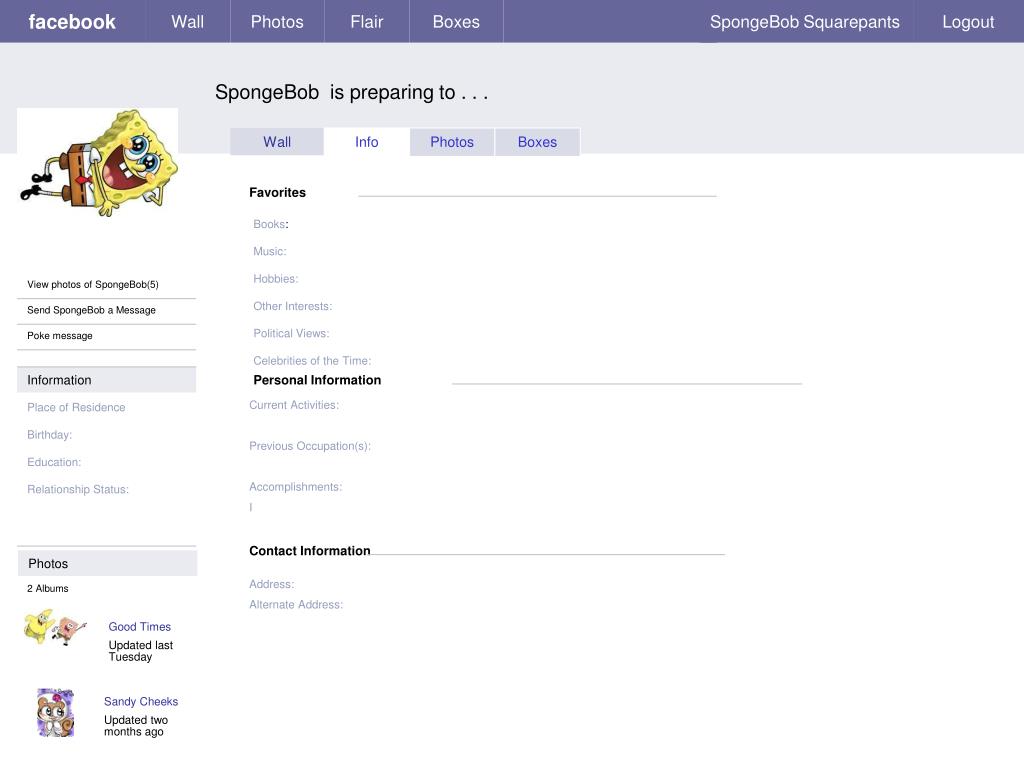Click the Sandy Cheeks album thumbnail
The image size is (1024, 768).
56,712
